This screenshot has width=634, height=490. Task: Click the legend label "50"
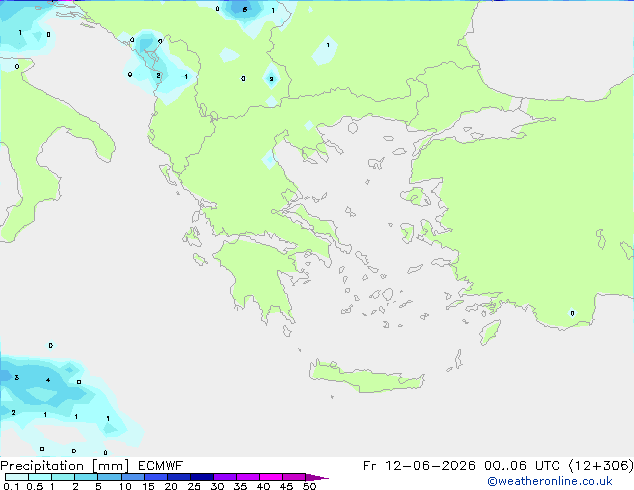tap(309, 486)
